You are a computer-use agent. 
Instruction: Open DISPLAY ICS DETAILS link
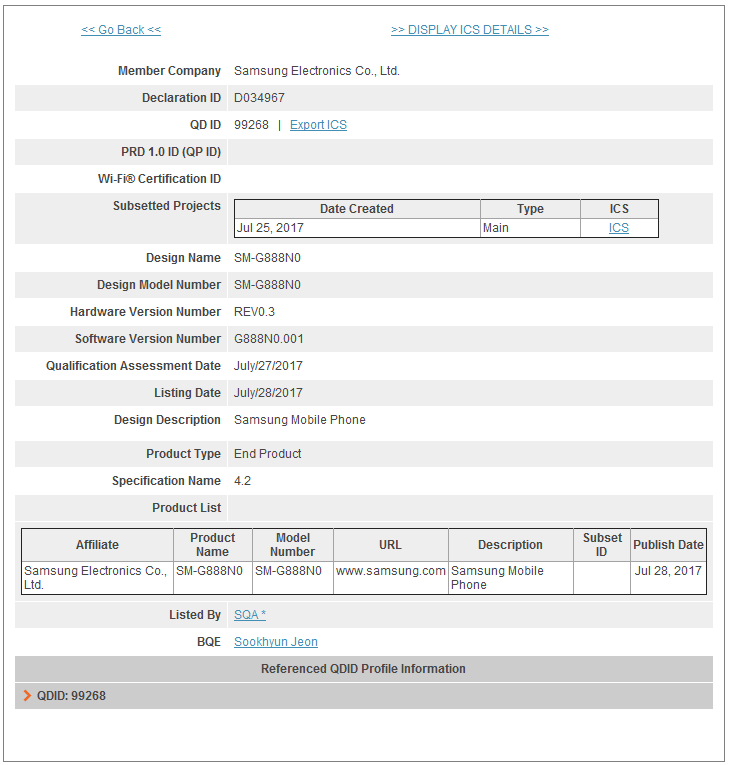tap(469, 30)
